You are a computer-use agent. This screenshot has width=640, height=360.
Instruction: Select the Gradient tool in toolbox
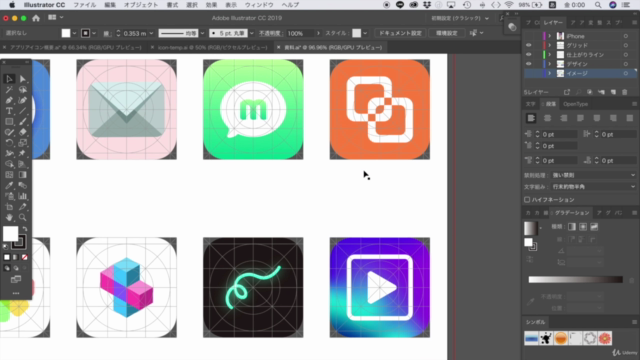(22, 174)
